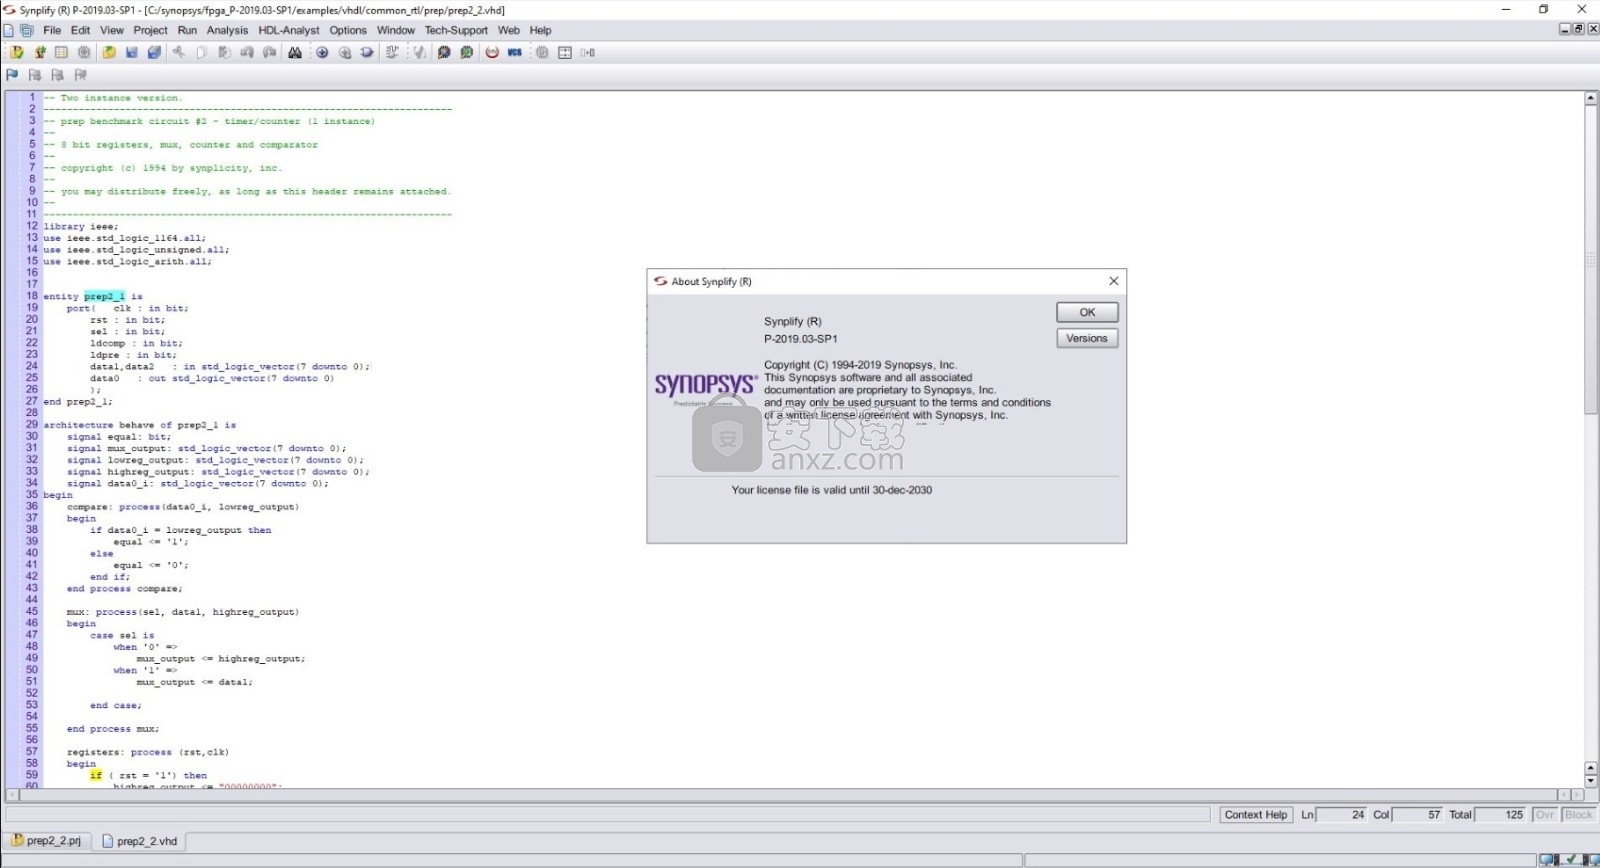Click the Redo arrow icon
The width and height of the screenshot is (1600, 868).
pos(270,53)
